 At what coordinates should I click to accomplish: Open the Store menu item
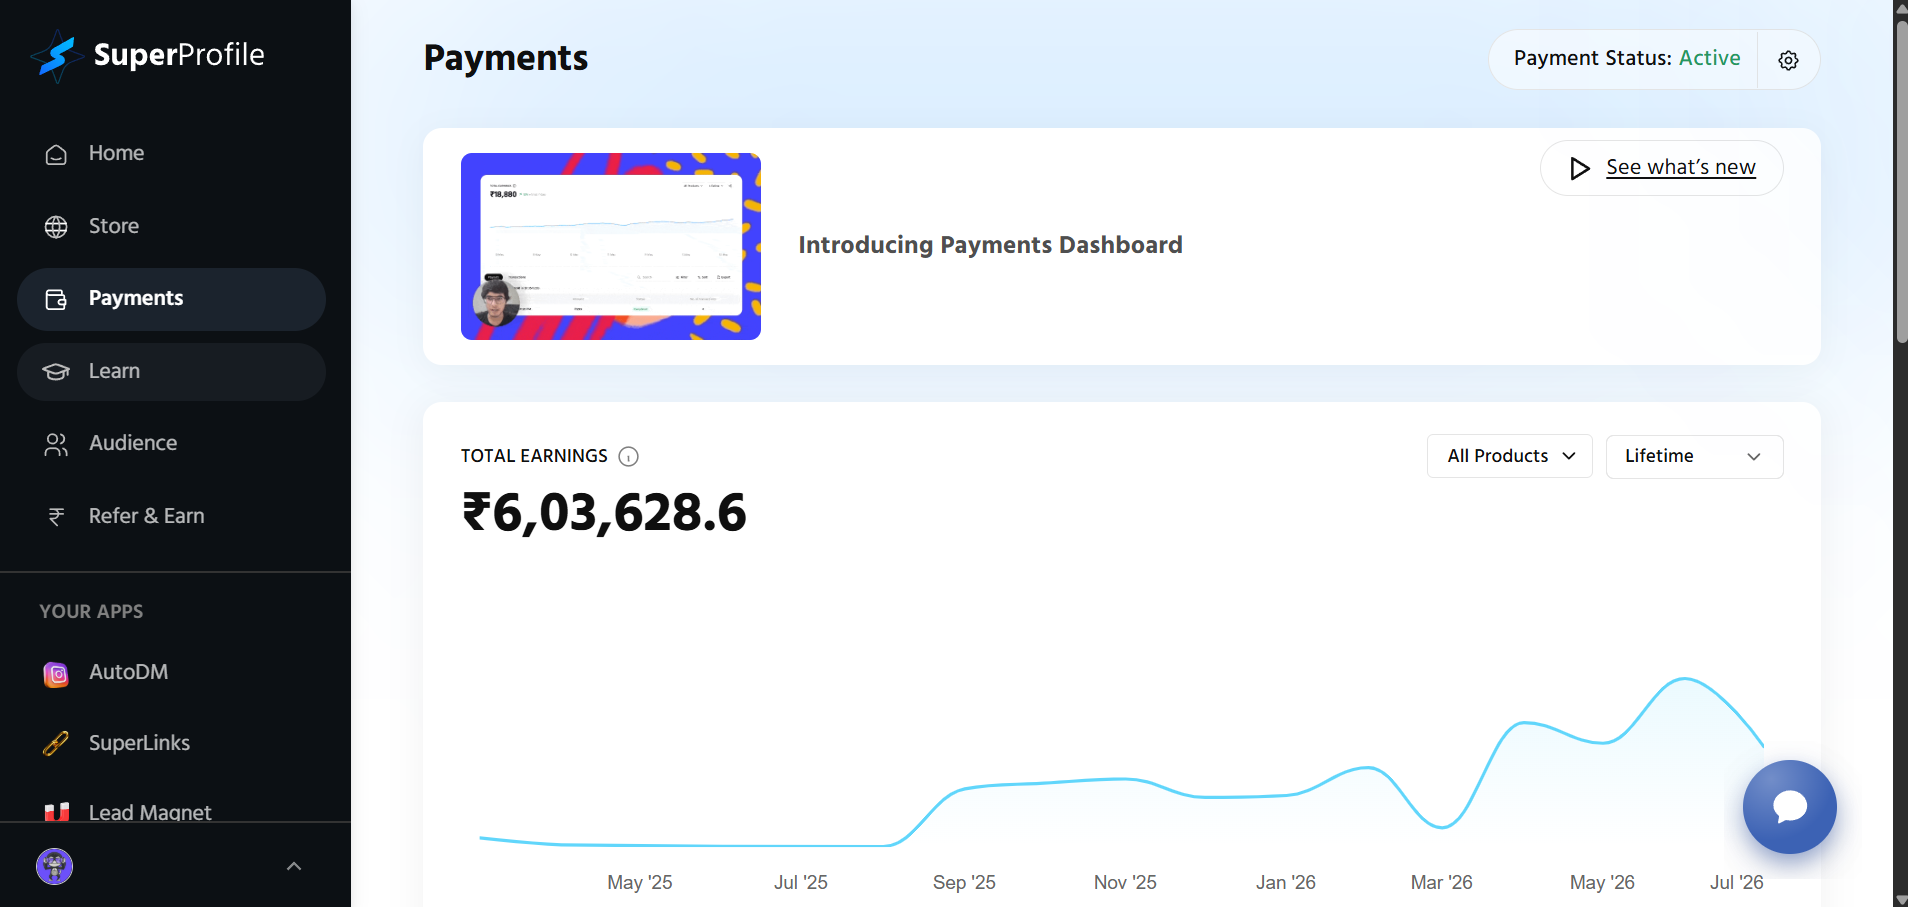pos(171,226)
